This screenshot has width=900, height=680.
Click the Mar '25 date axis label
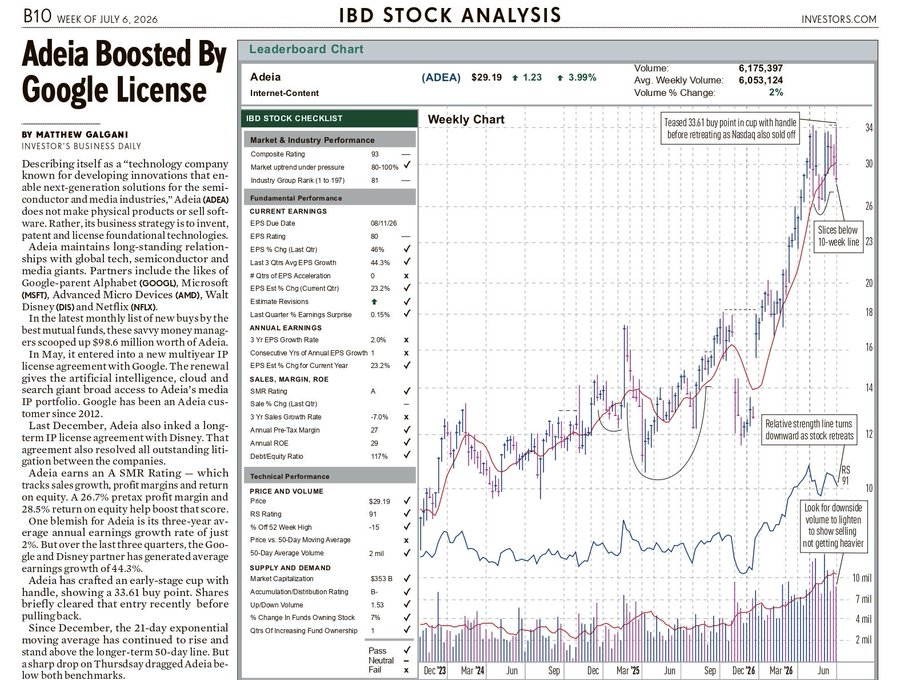click(x=627, y=670)
